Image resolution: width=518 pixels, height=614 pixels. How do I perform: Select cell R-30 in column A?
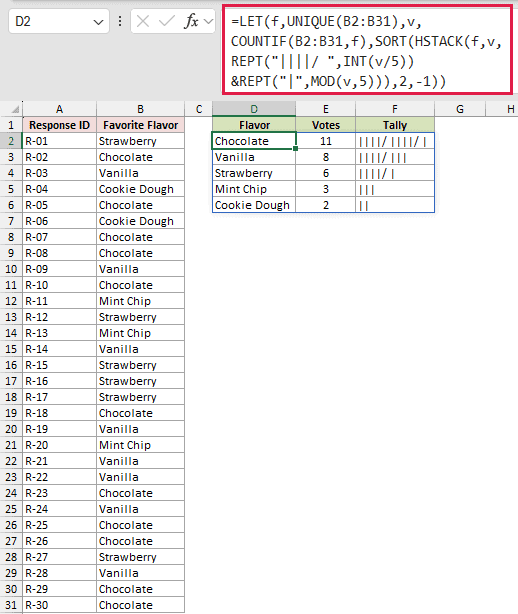60,605
